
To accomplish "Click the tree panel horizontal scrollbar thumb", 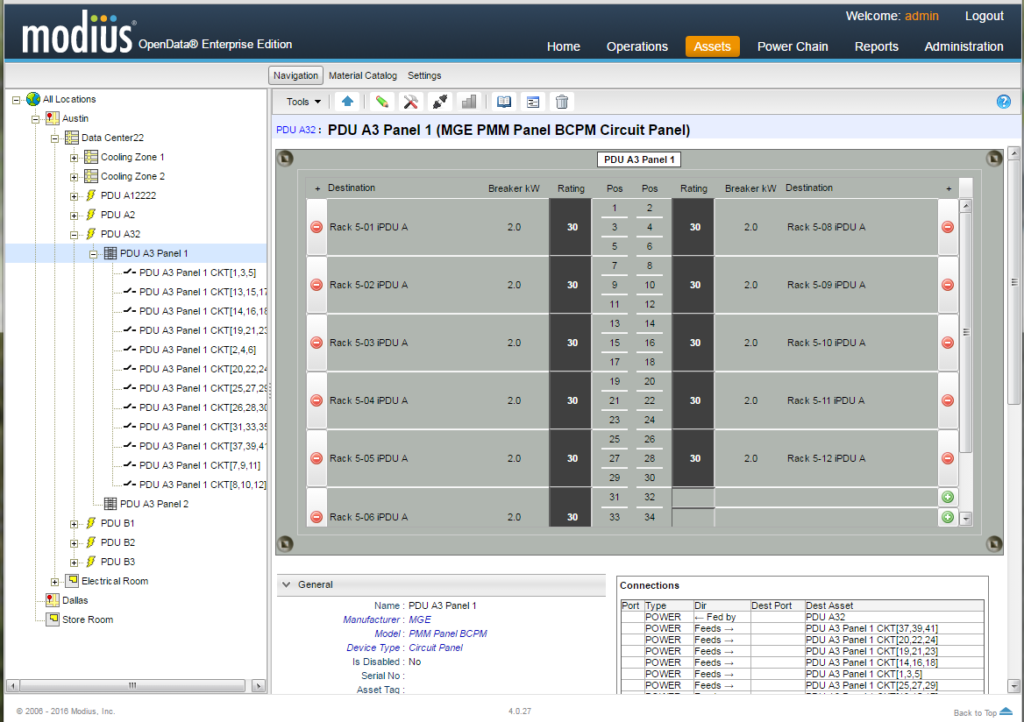I will click(x=133, y=685).
